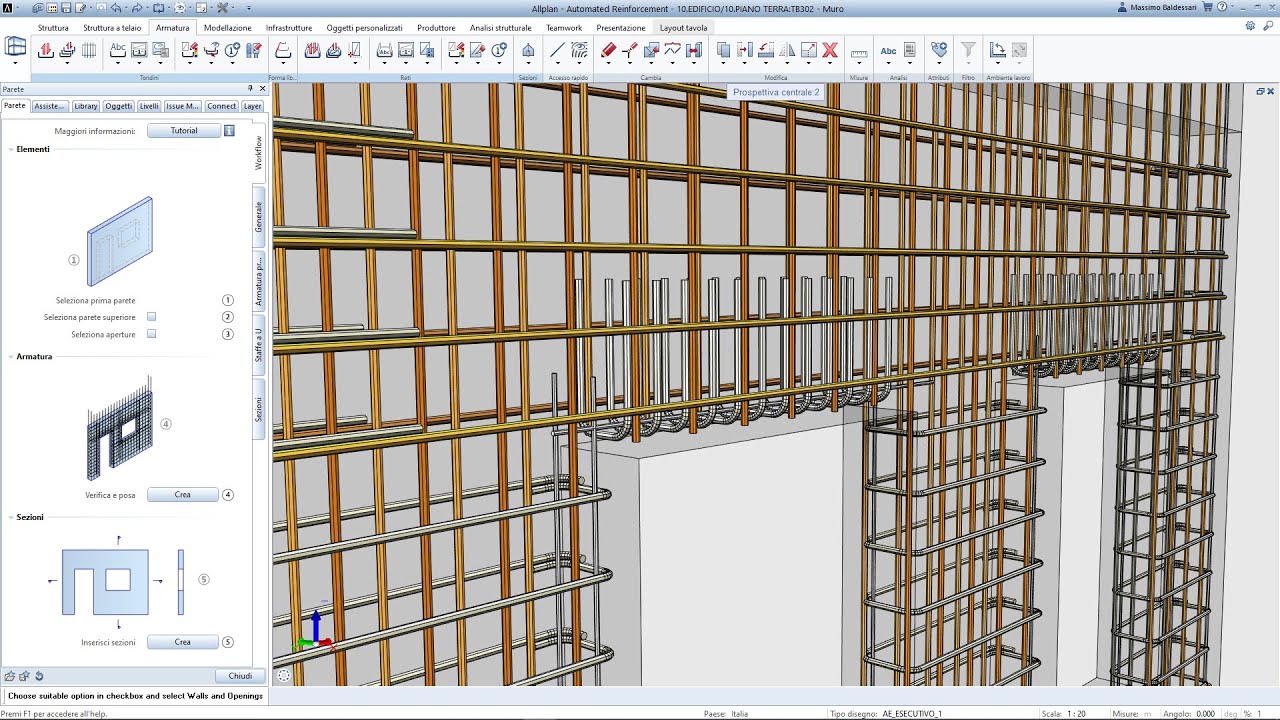Click the red X delete tool in Modifica
1280x720 pixels.
830,50
